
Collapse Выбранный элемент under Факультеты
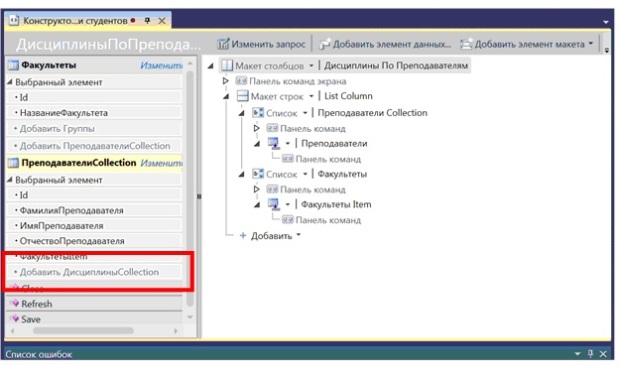[10, 82]
